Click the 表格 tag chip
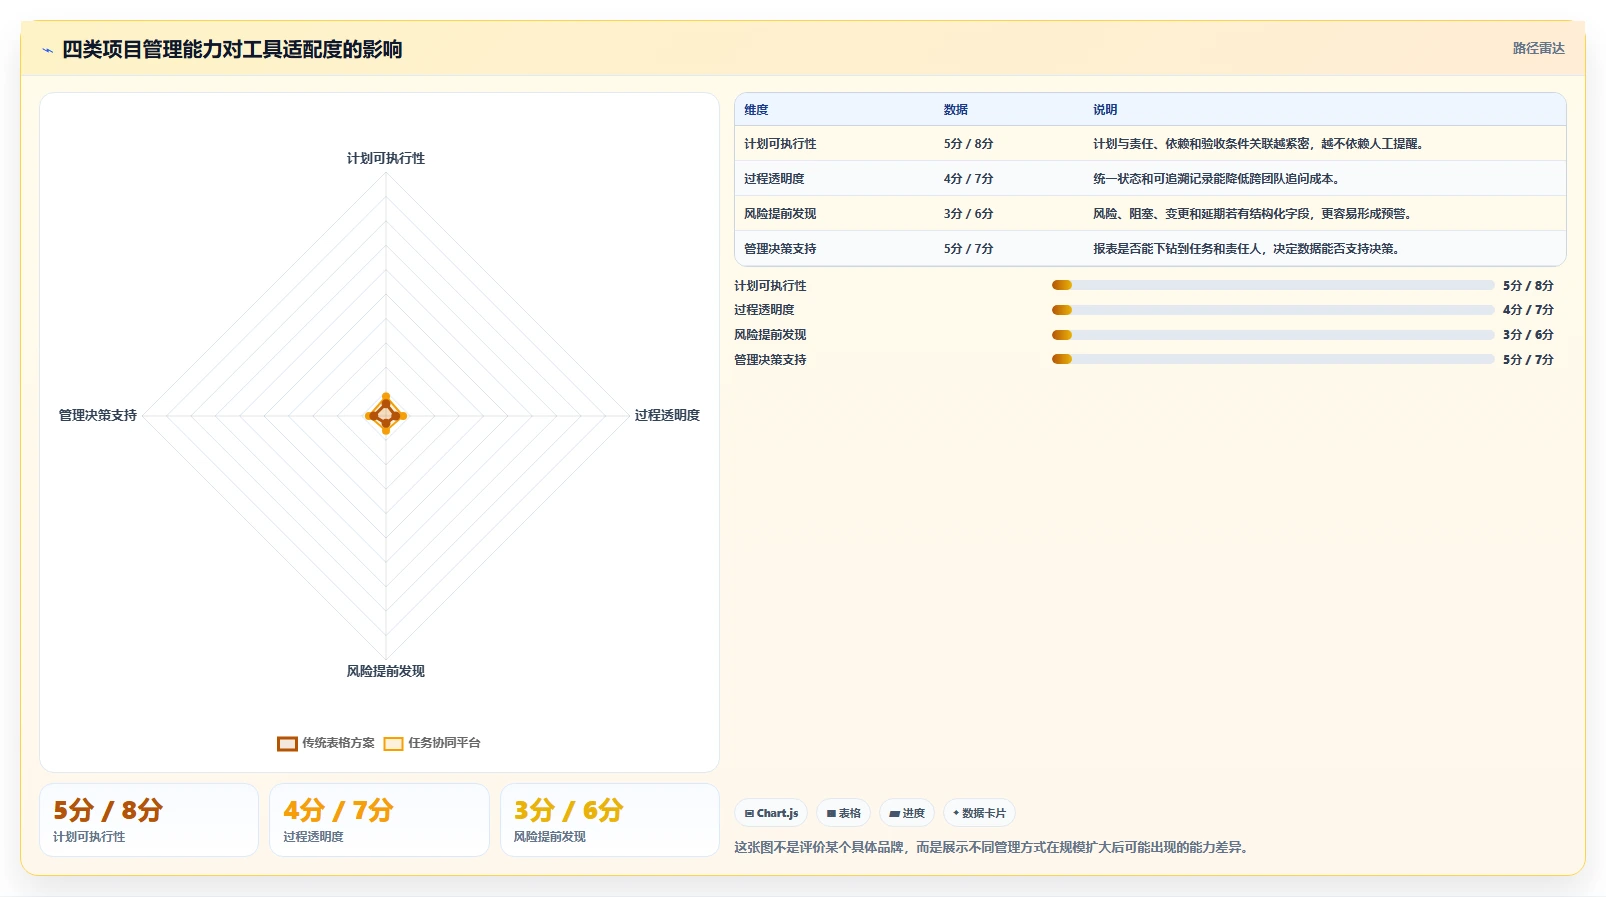Screen dimensions: 1606x897 [843, 813]
